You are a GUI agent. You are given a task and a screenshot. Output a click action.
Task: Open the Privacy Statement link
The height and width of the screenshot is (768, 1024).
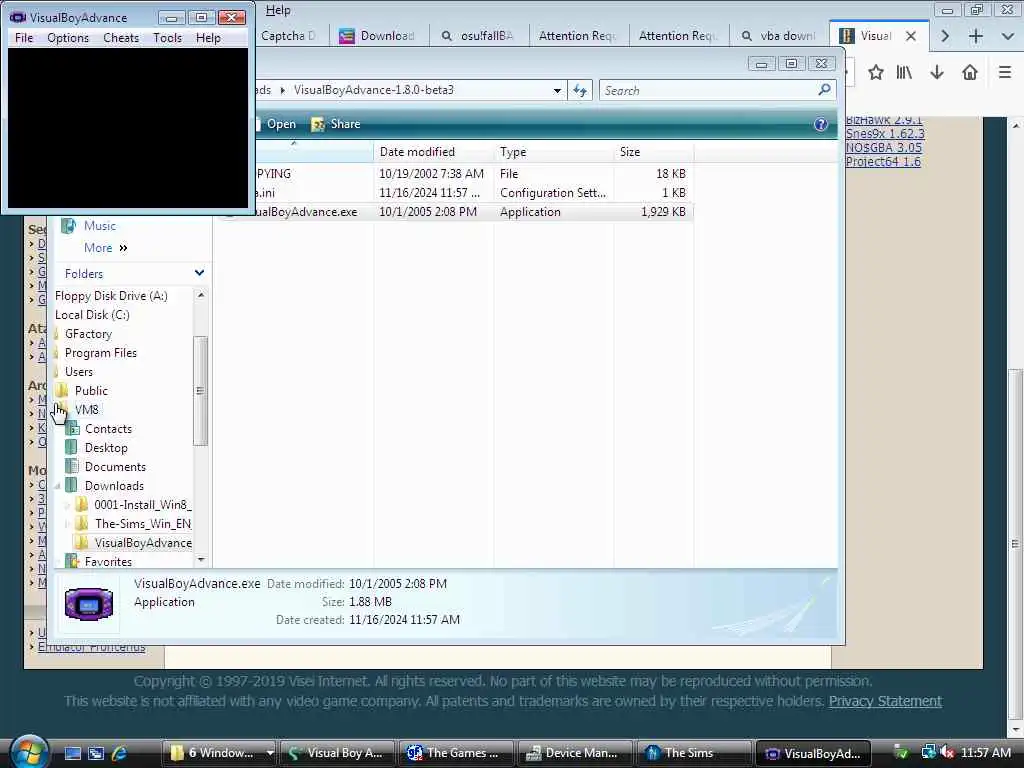(885, 701)
